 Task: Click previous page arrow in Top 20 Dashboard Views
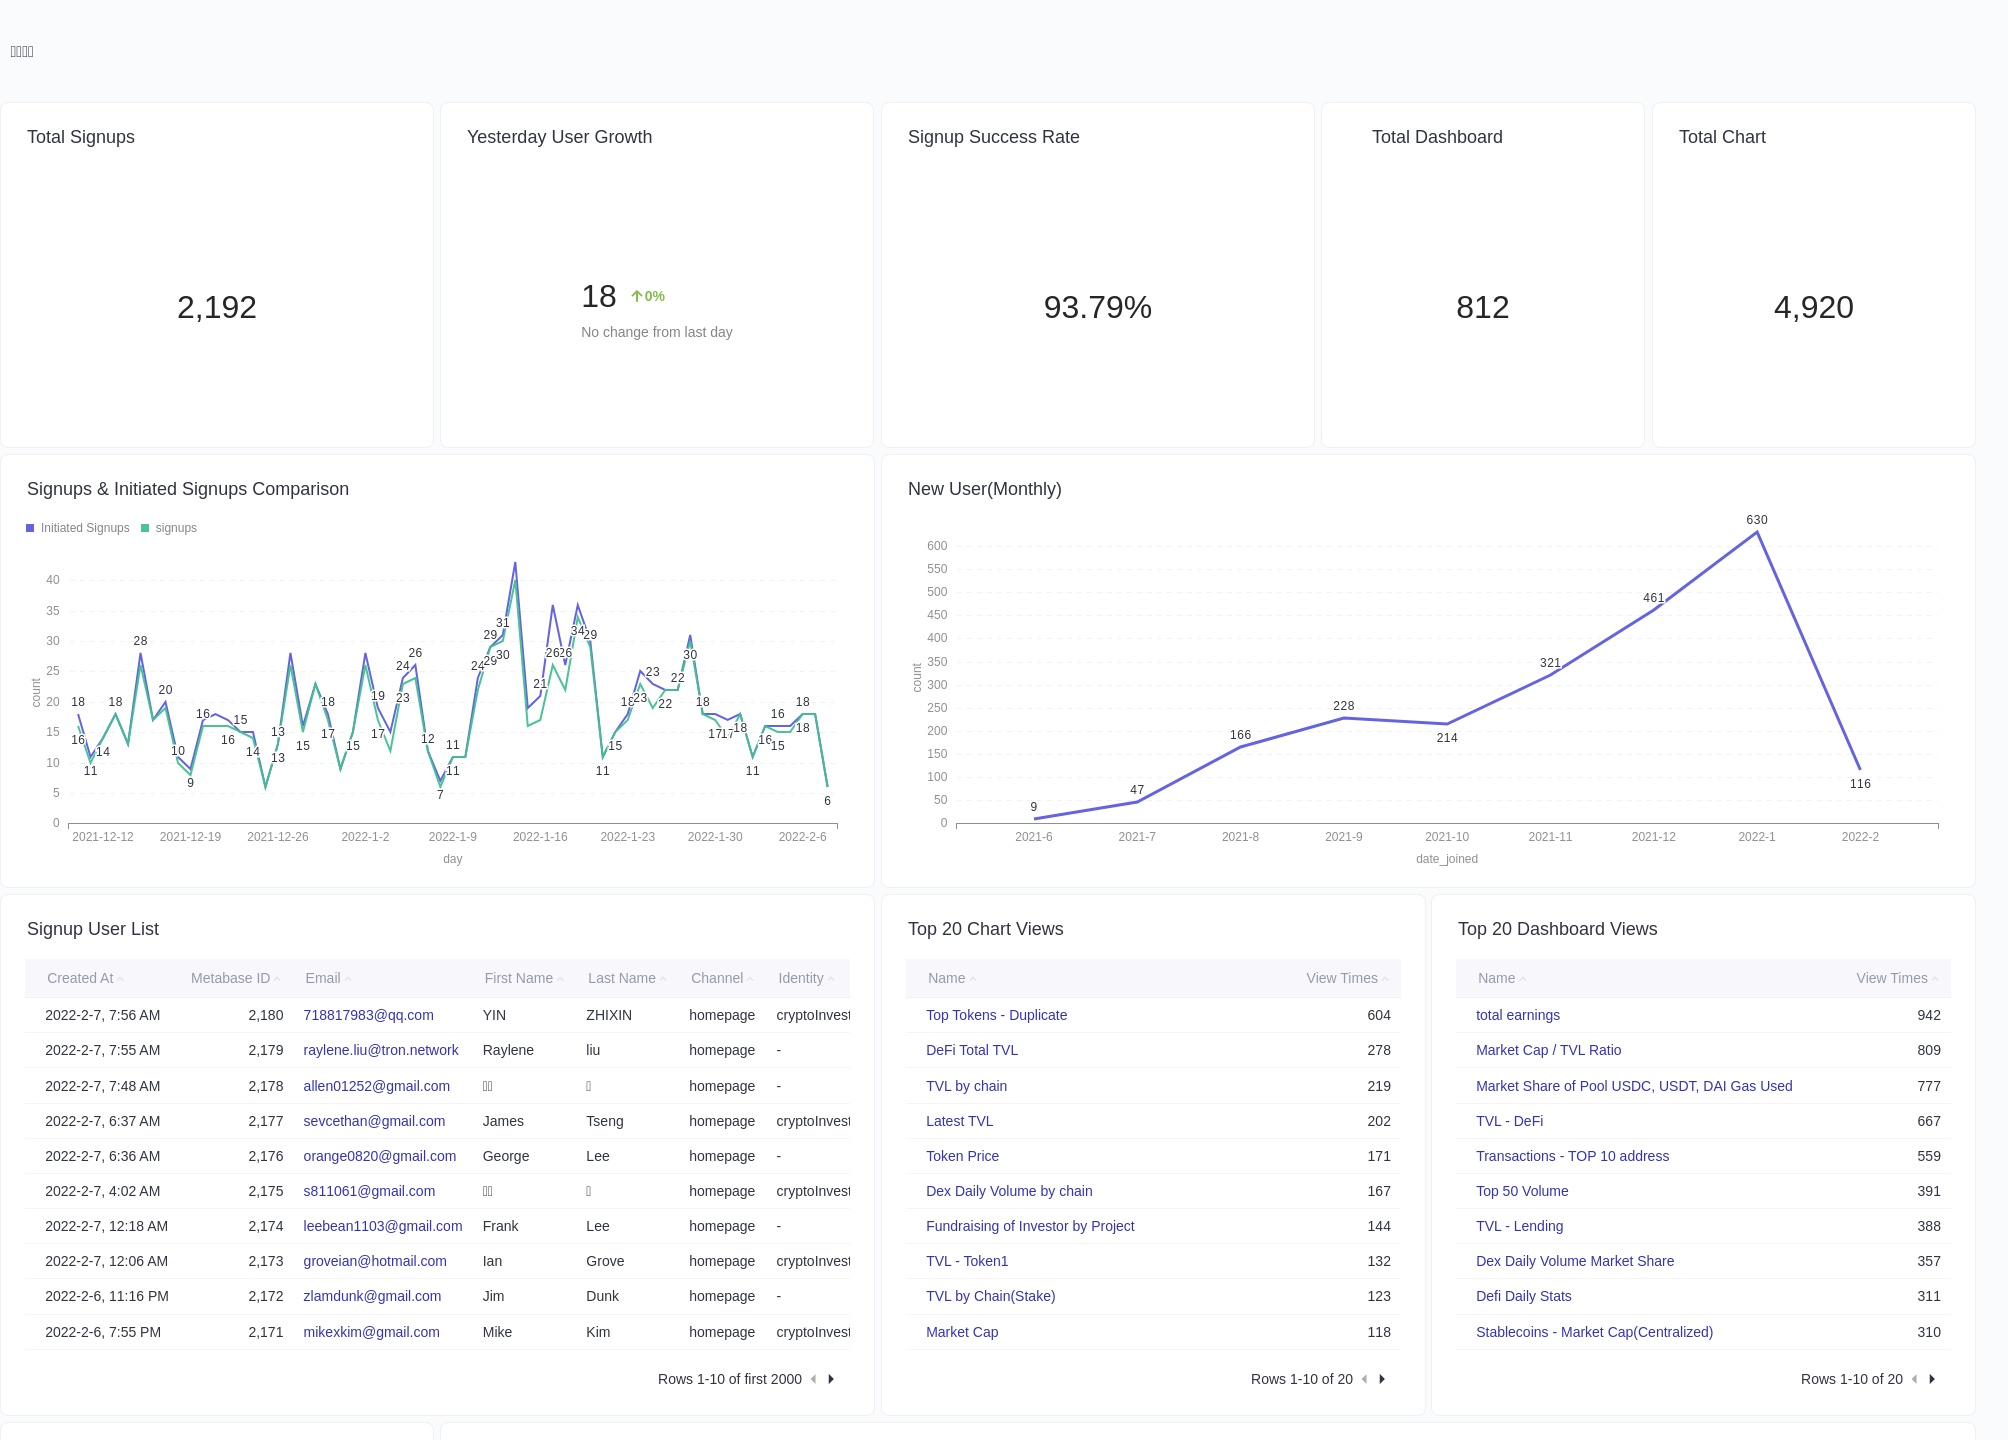coord(1915,1379)
